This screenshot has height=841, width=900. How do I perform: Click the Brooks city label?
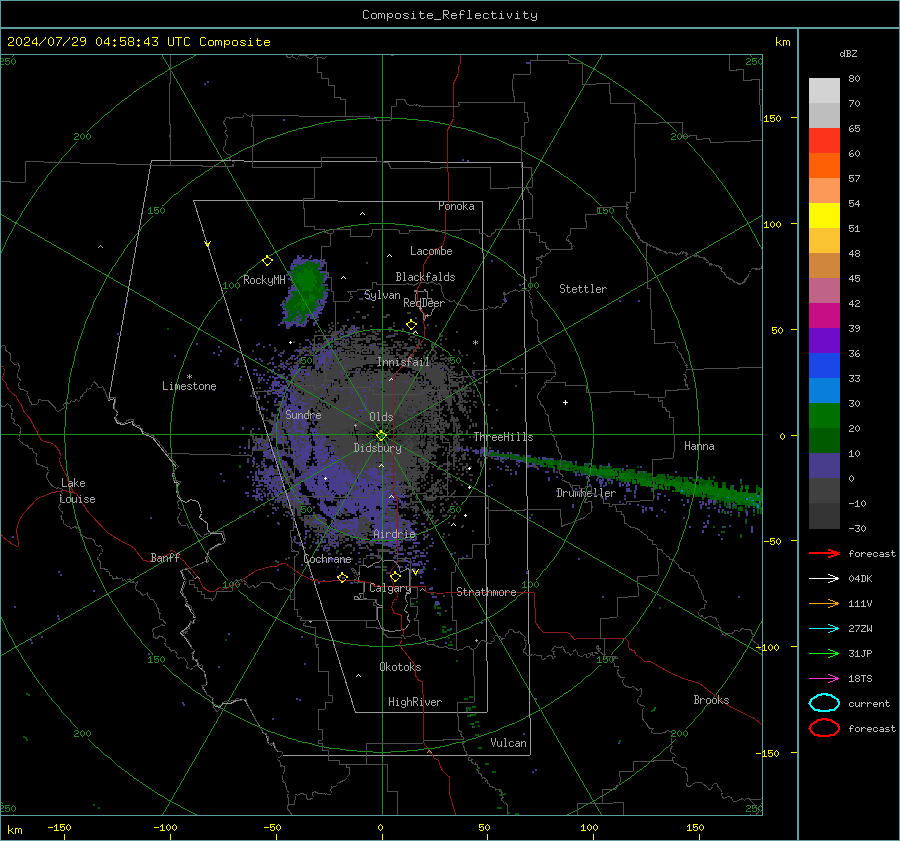(x=711, y=700)
